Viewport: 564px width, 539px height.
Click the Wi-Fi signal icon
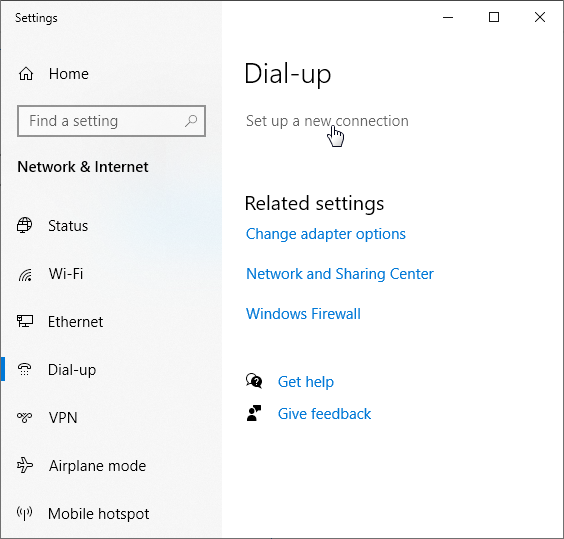pyautogui.click(x=25, y=275)
